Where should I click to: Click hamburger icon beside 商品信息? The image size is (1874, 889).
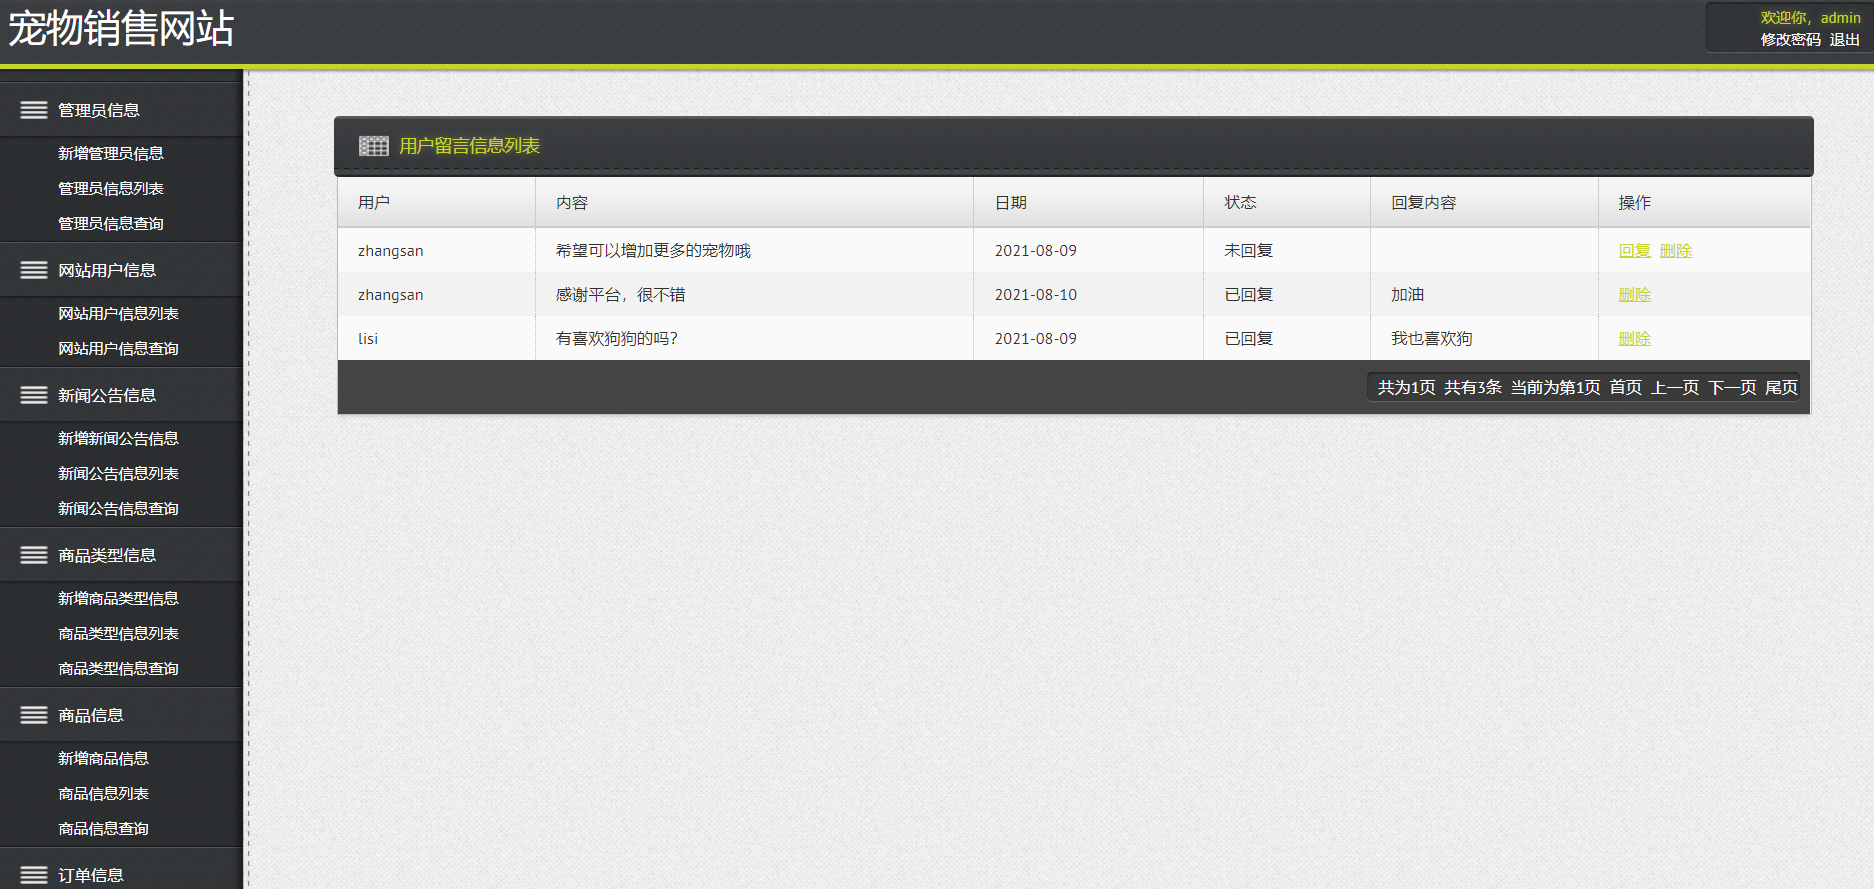pos(34,715)
